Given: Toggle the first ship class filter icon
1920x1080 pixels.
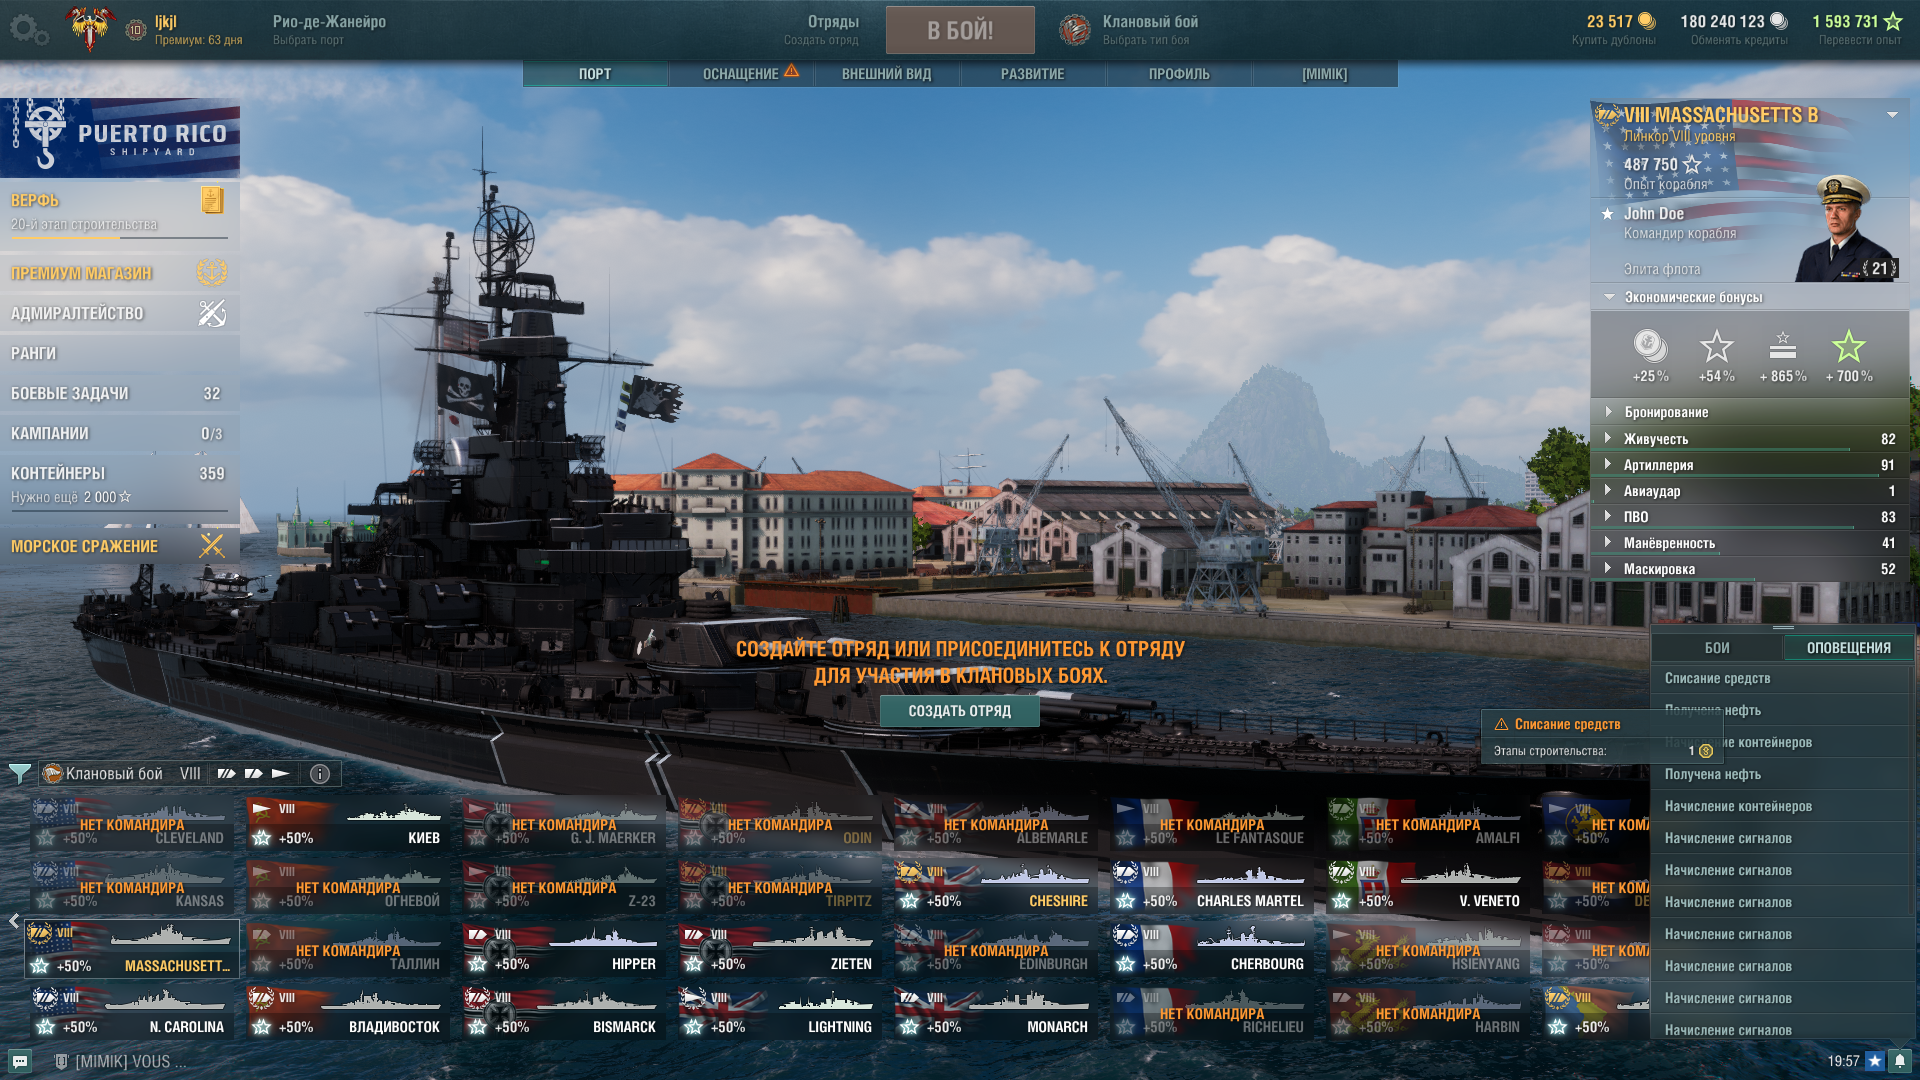Looking at the screenshot, I should (227, 773).
